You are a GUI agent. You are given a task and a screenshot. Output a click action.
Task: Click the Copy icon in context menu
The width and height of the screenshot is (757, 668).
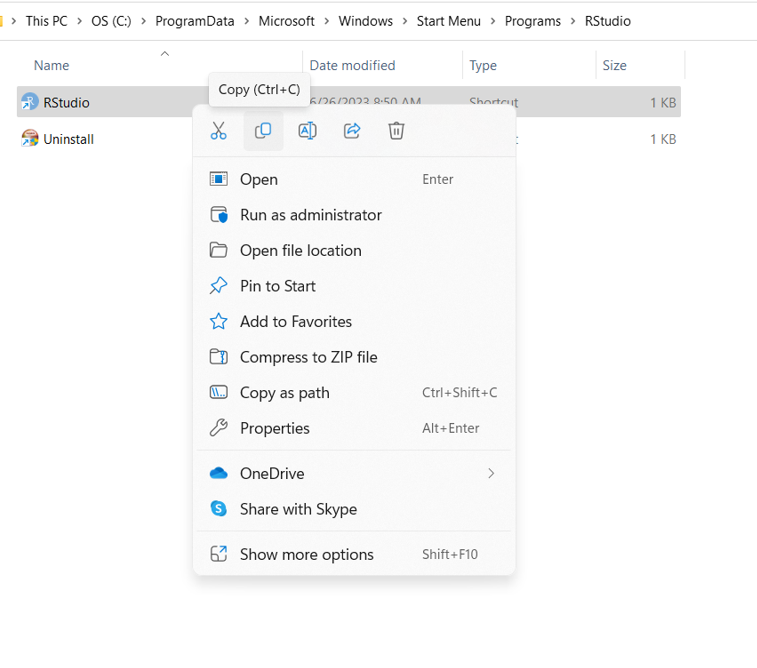pos(263,131)
